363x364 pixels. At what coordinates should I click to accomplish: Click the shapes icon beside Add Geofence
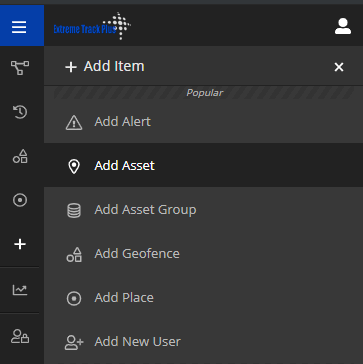pos(74,255)
